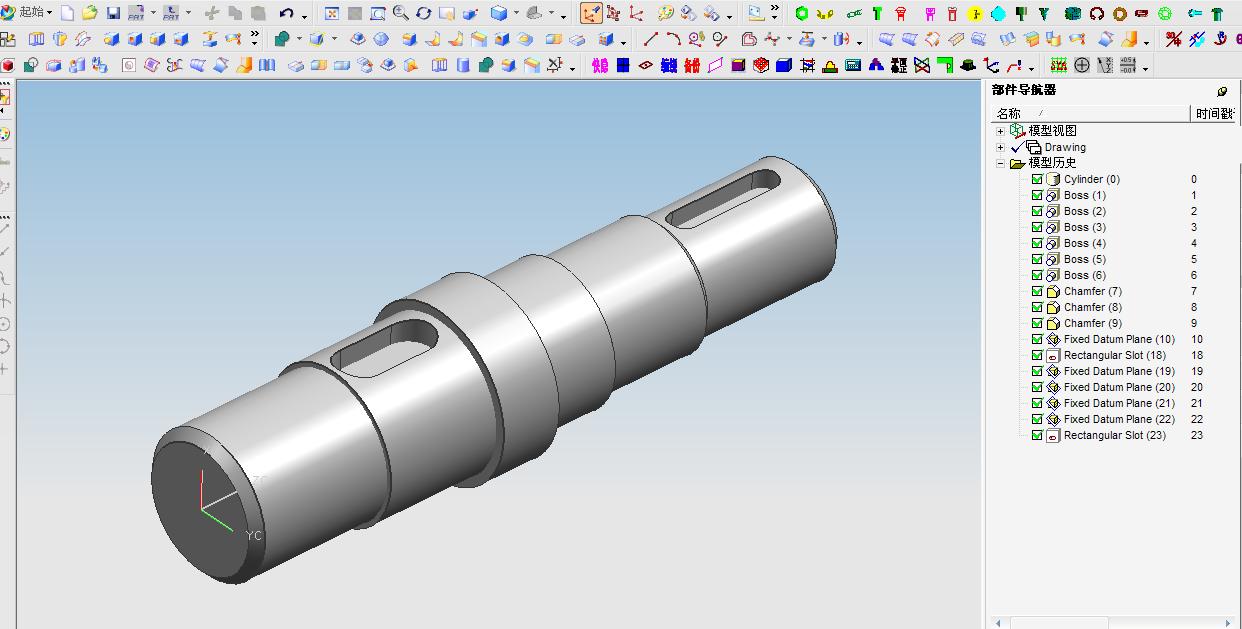Screen dimensions: 1242x629
Task: Select the Rotate view tool
Action: 423,13
